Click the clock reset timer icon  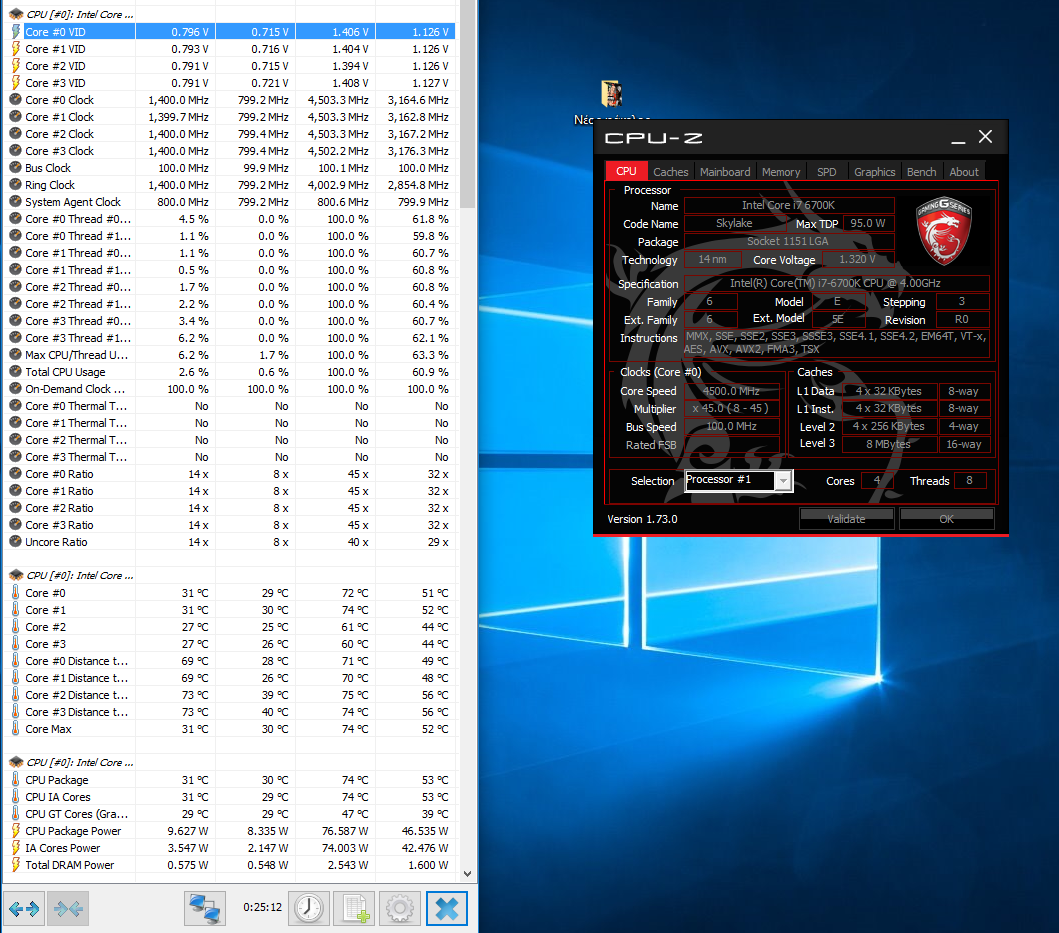click(309, 909)
